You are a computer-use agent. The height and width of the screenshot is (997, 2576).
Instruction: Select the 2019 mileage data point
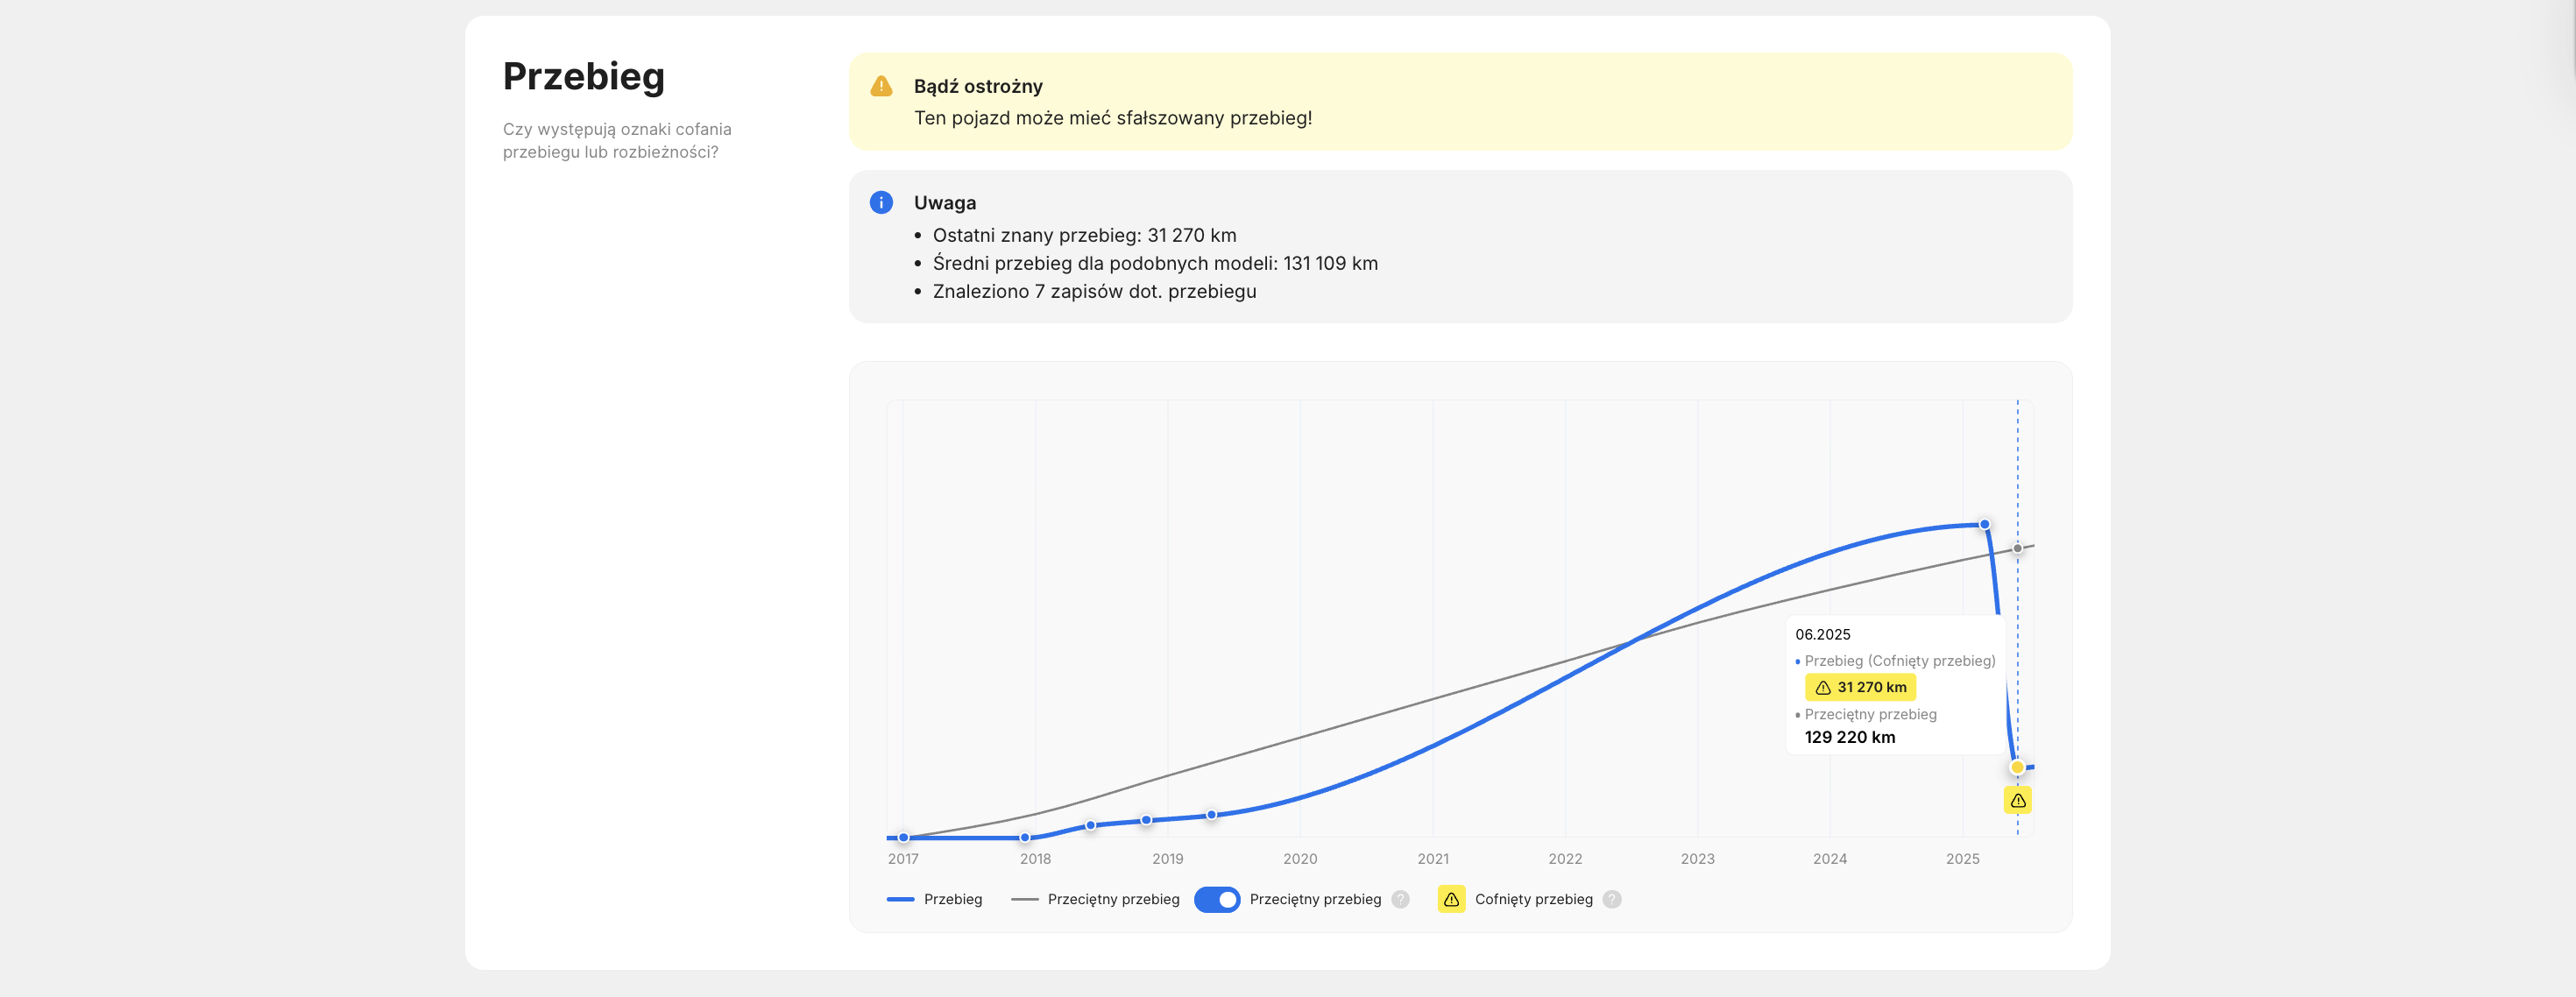pyautogui.click(x=1211, y=815)
